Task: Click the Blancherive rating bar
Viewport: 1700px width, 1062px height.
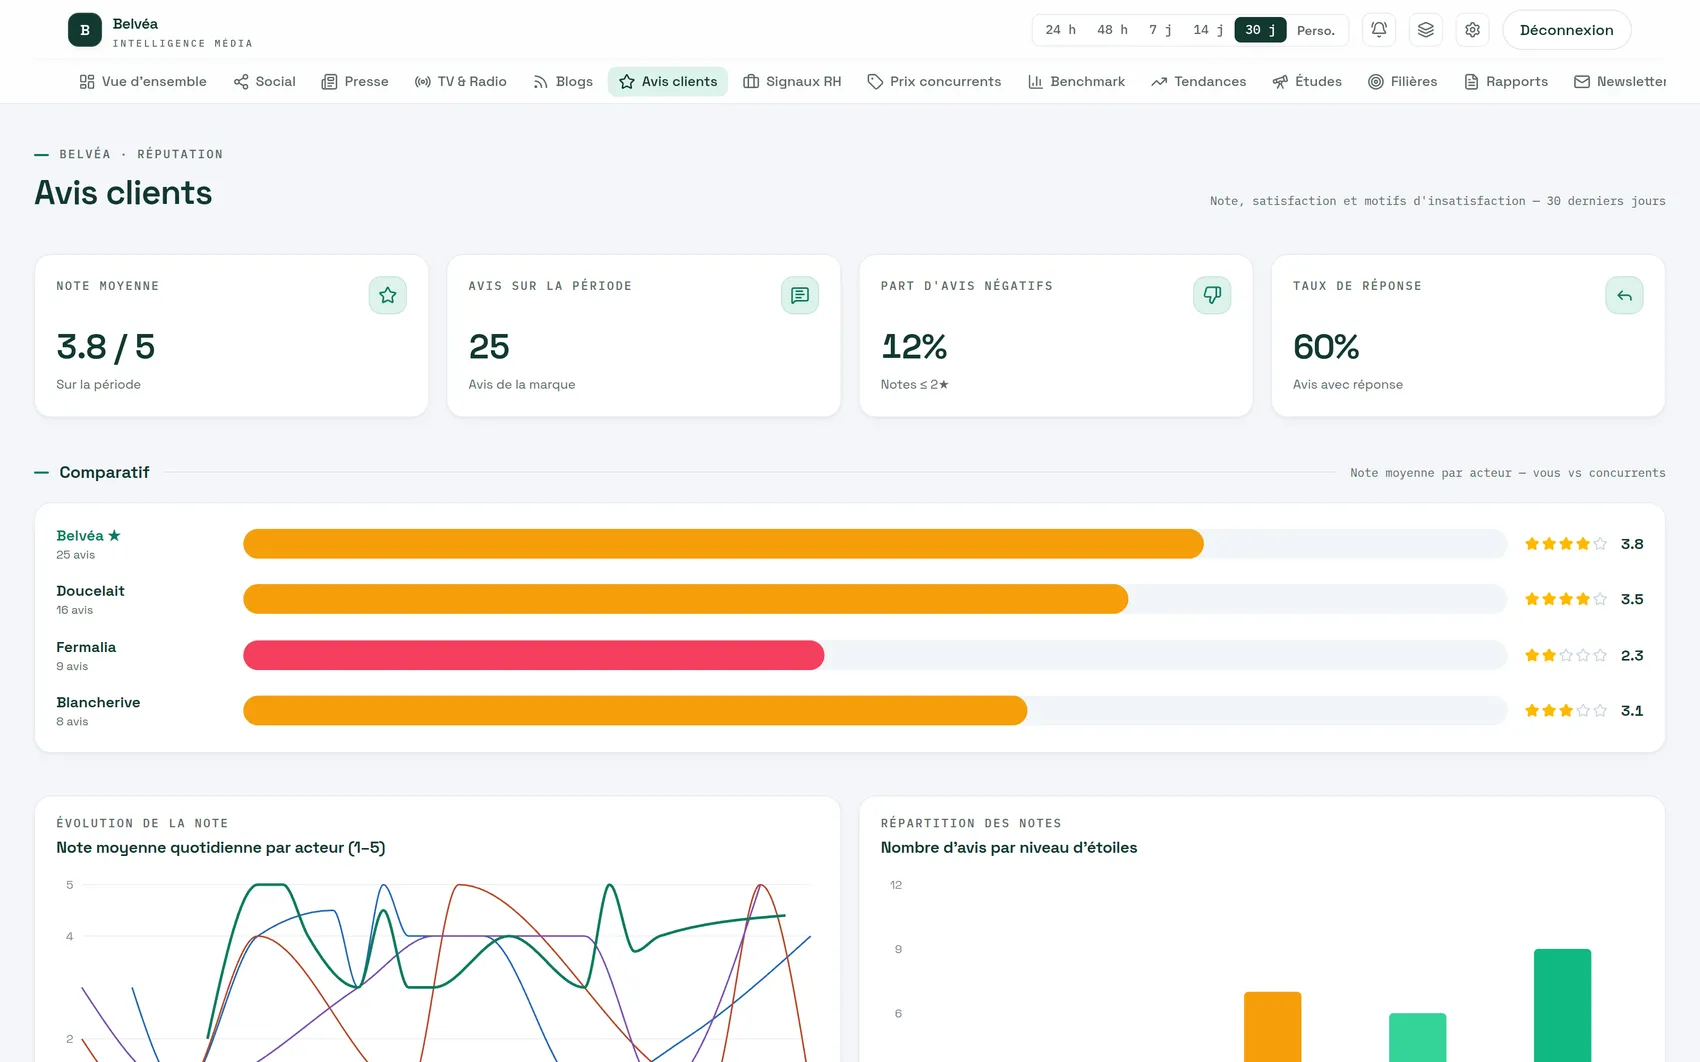Action: point(635,711)
